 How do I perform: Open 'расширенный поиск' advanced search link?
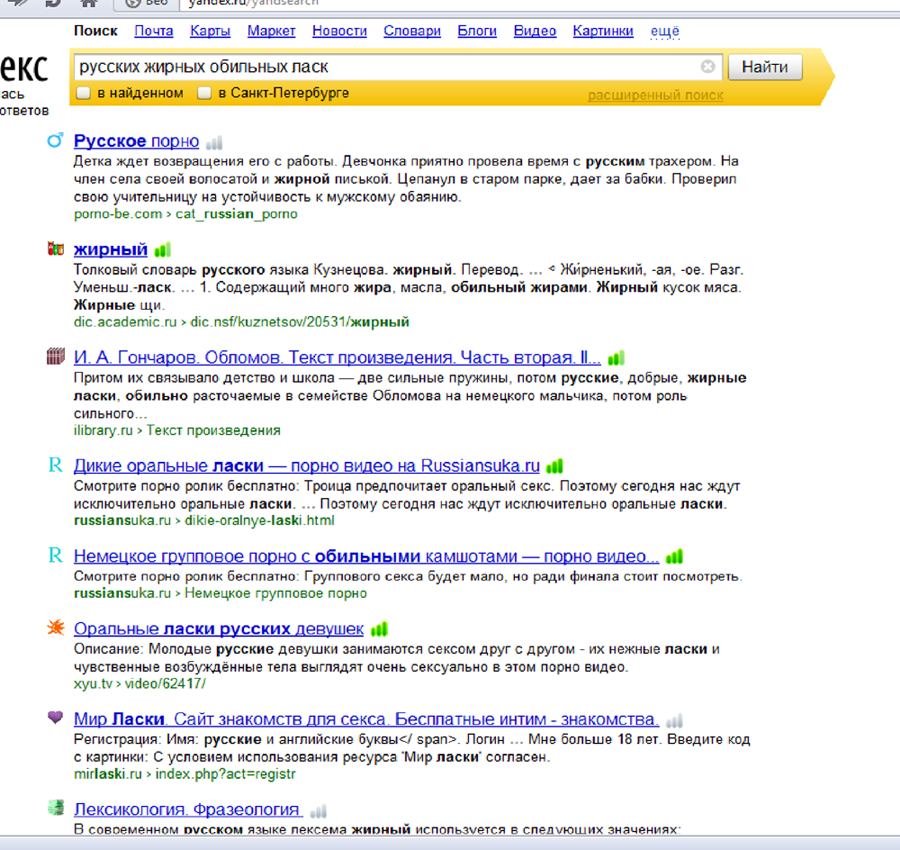655,95
